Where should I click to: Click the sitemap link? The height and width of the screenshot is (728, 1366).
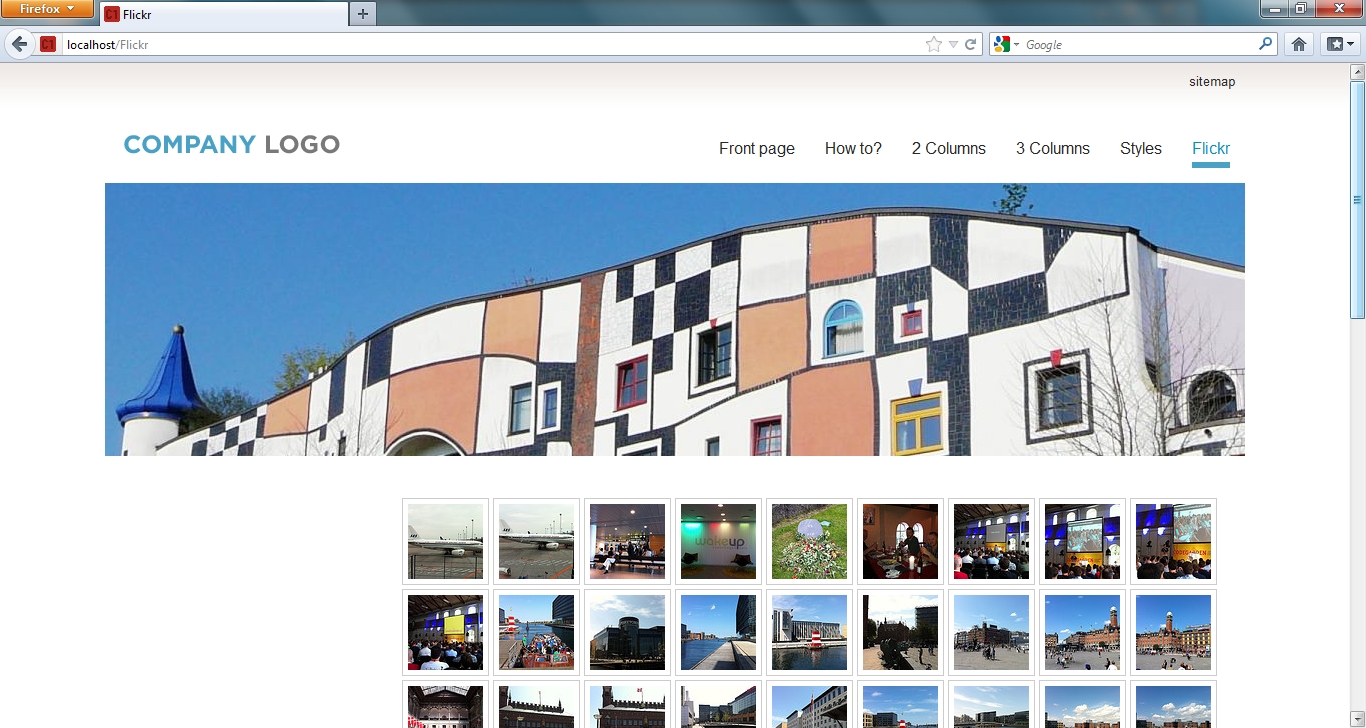1211,82
